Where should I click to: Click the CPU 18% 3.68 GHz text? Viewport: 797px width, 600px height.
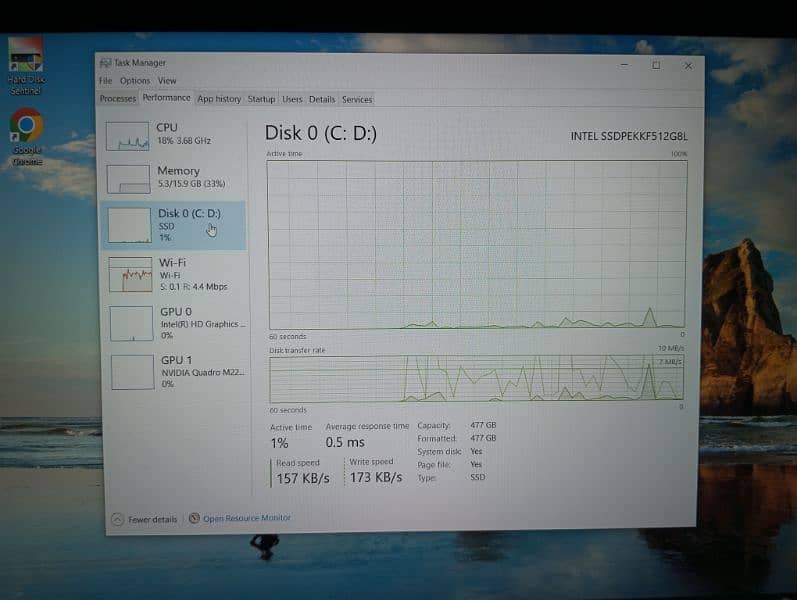pos(184,141)
